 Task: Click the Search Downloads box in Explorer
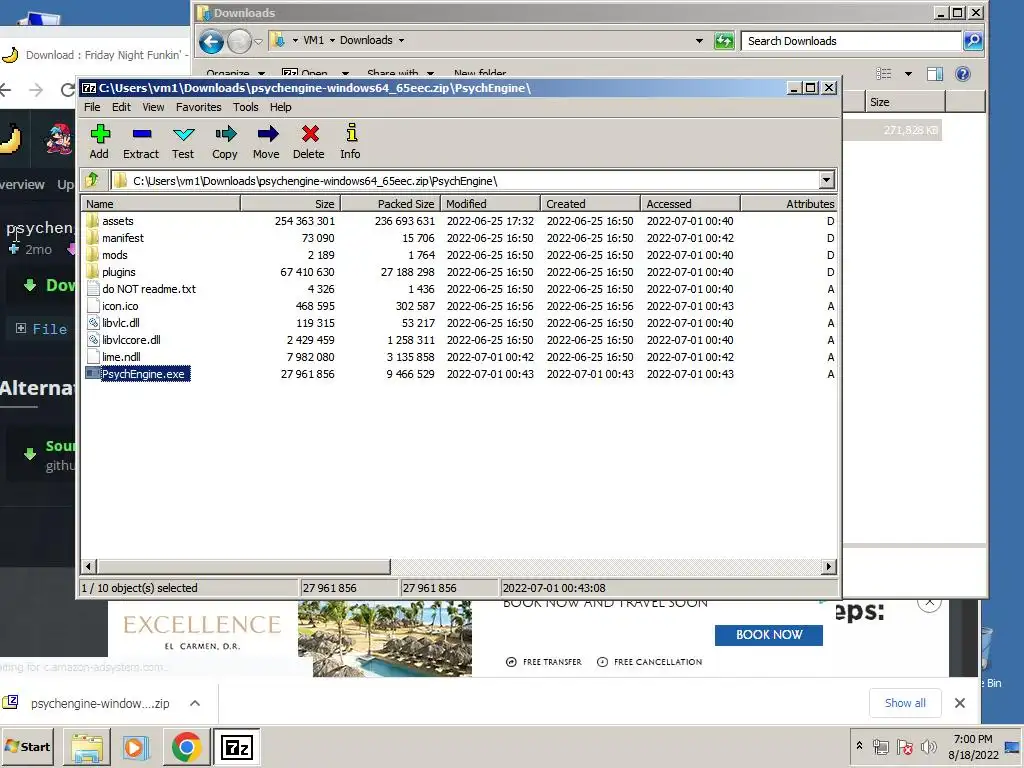click(x=851, y=41)
